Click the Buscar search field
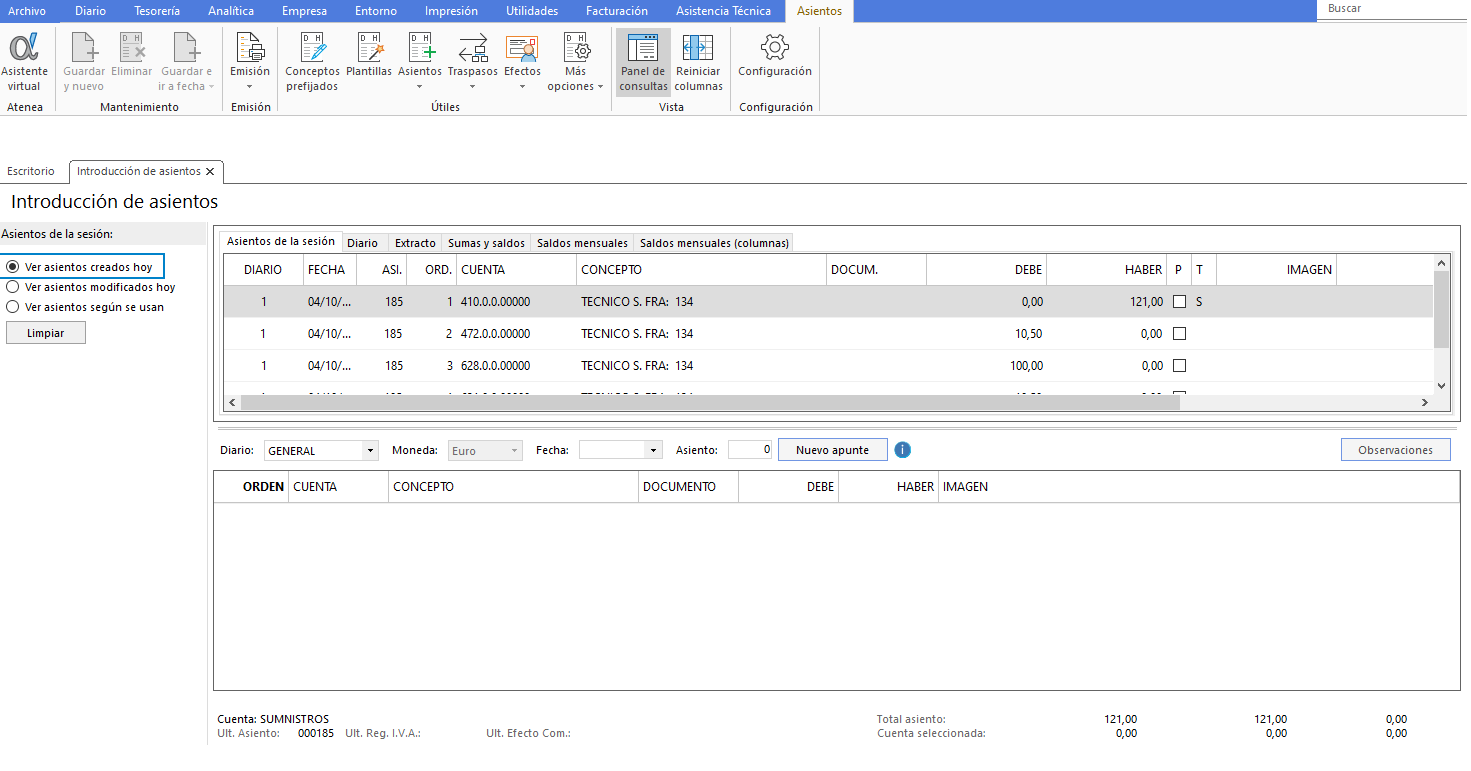The height and width of the screenshot is (771, 1471). [1393, 9]
